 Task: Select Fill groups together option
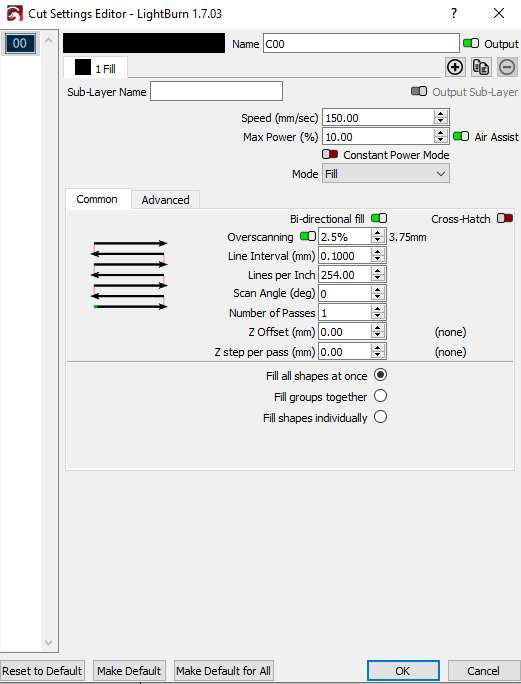(380, 396)
